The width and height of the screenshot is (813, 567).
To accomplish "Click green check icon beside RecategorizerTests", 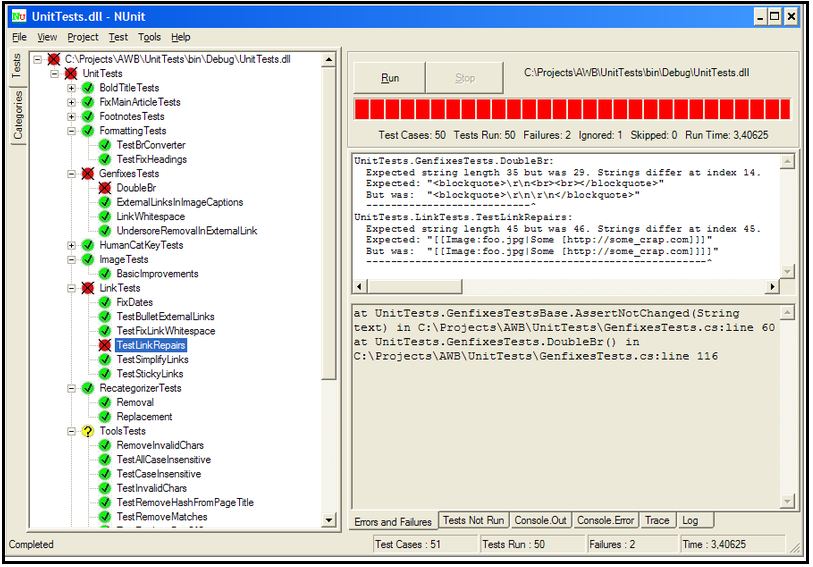I will [88, 388].
